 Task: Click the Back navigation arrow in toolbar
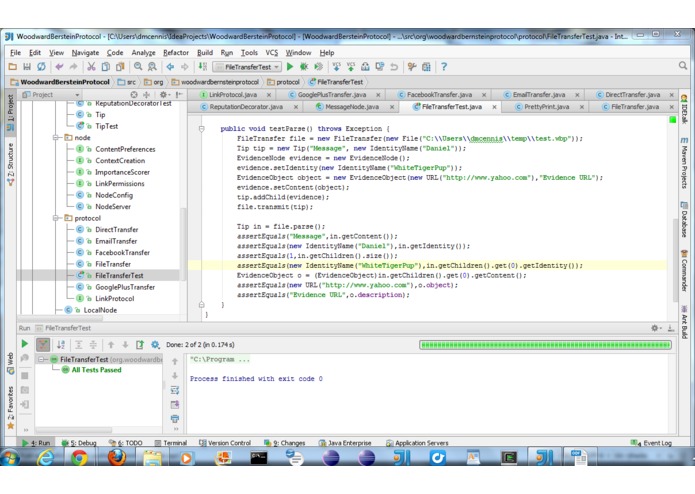[170, 67]
